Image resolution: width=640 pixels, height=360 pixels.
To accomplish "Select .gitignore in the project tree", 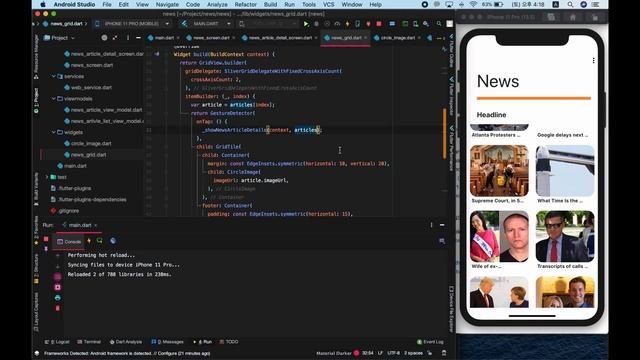I will tap(64, 211).
